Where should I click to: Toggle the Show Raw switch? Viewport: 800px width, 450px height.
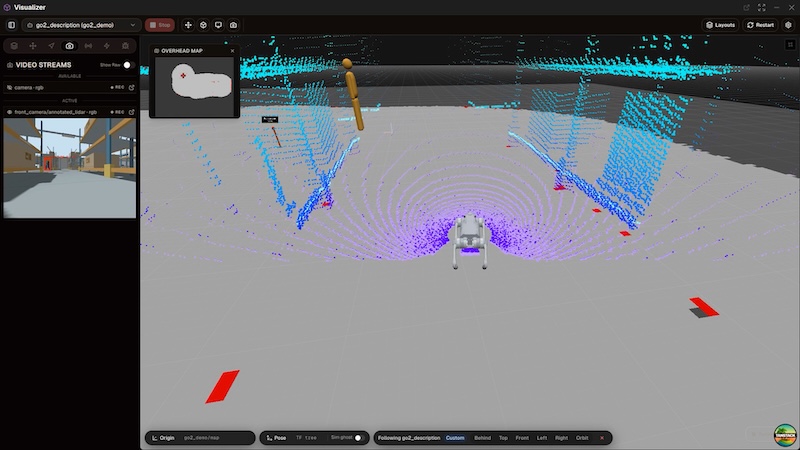[x=128, y=65]
